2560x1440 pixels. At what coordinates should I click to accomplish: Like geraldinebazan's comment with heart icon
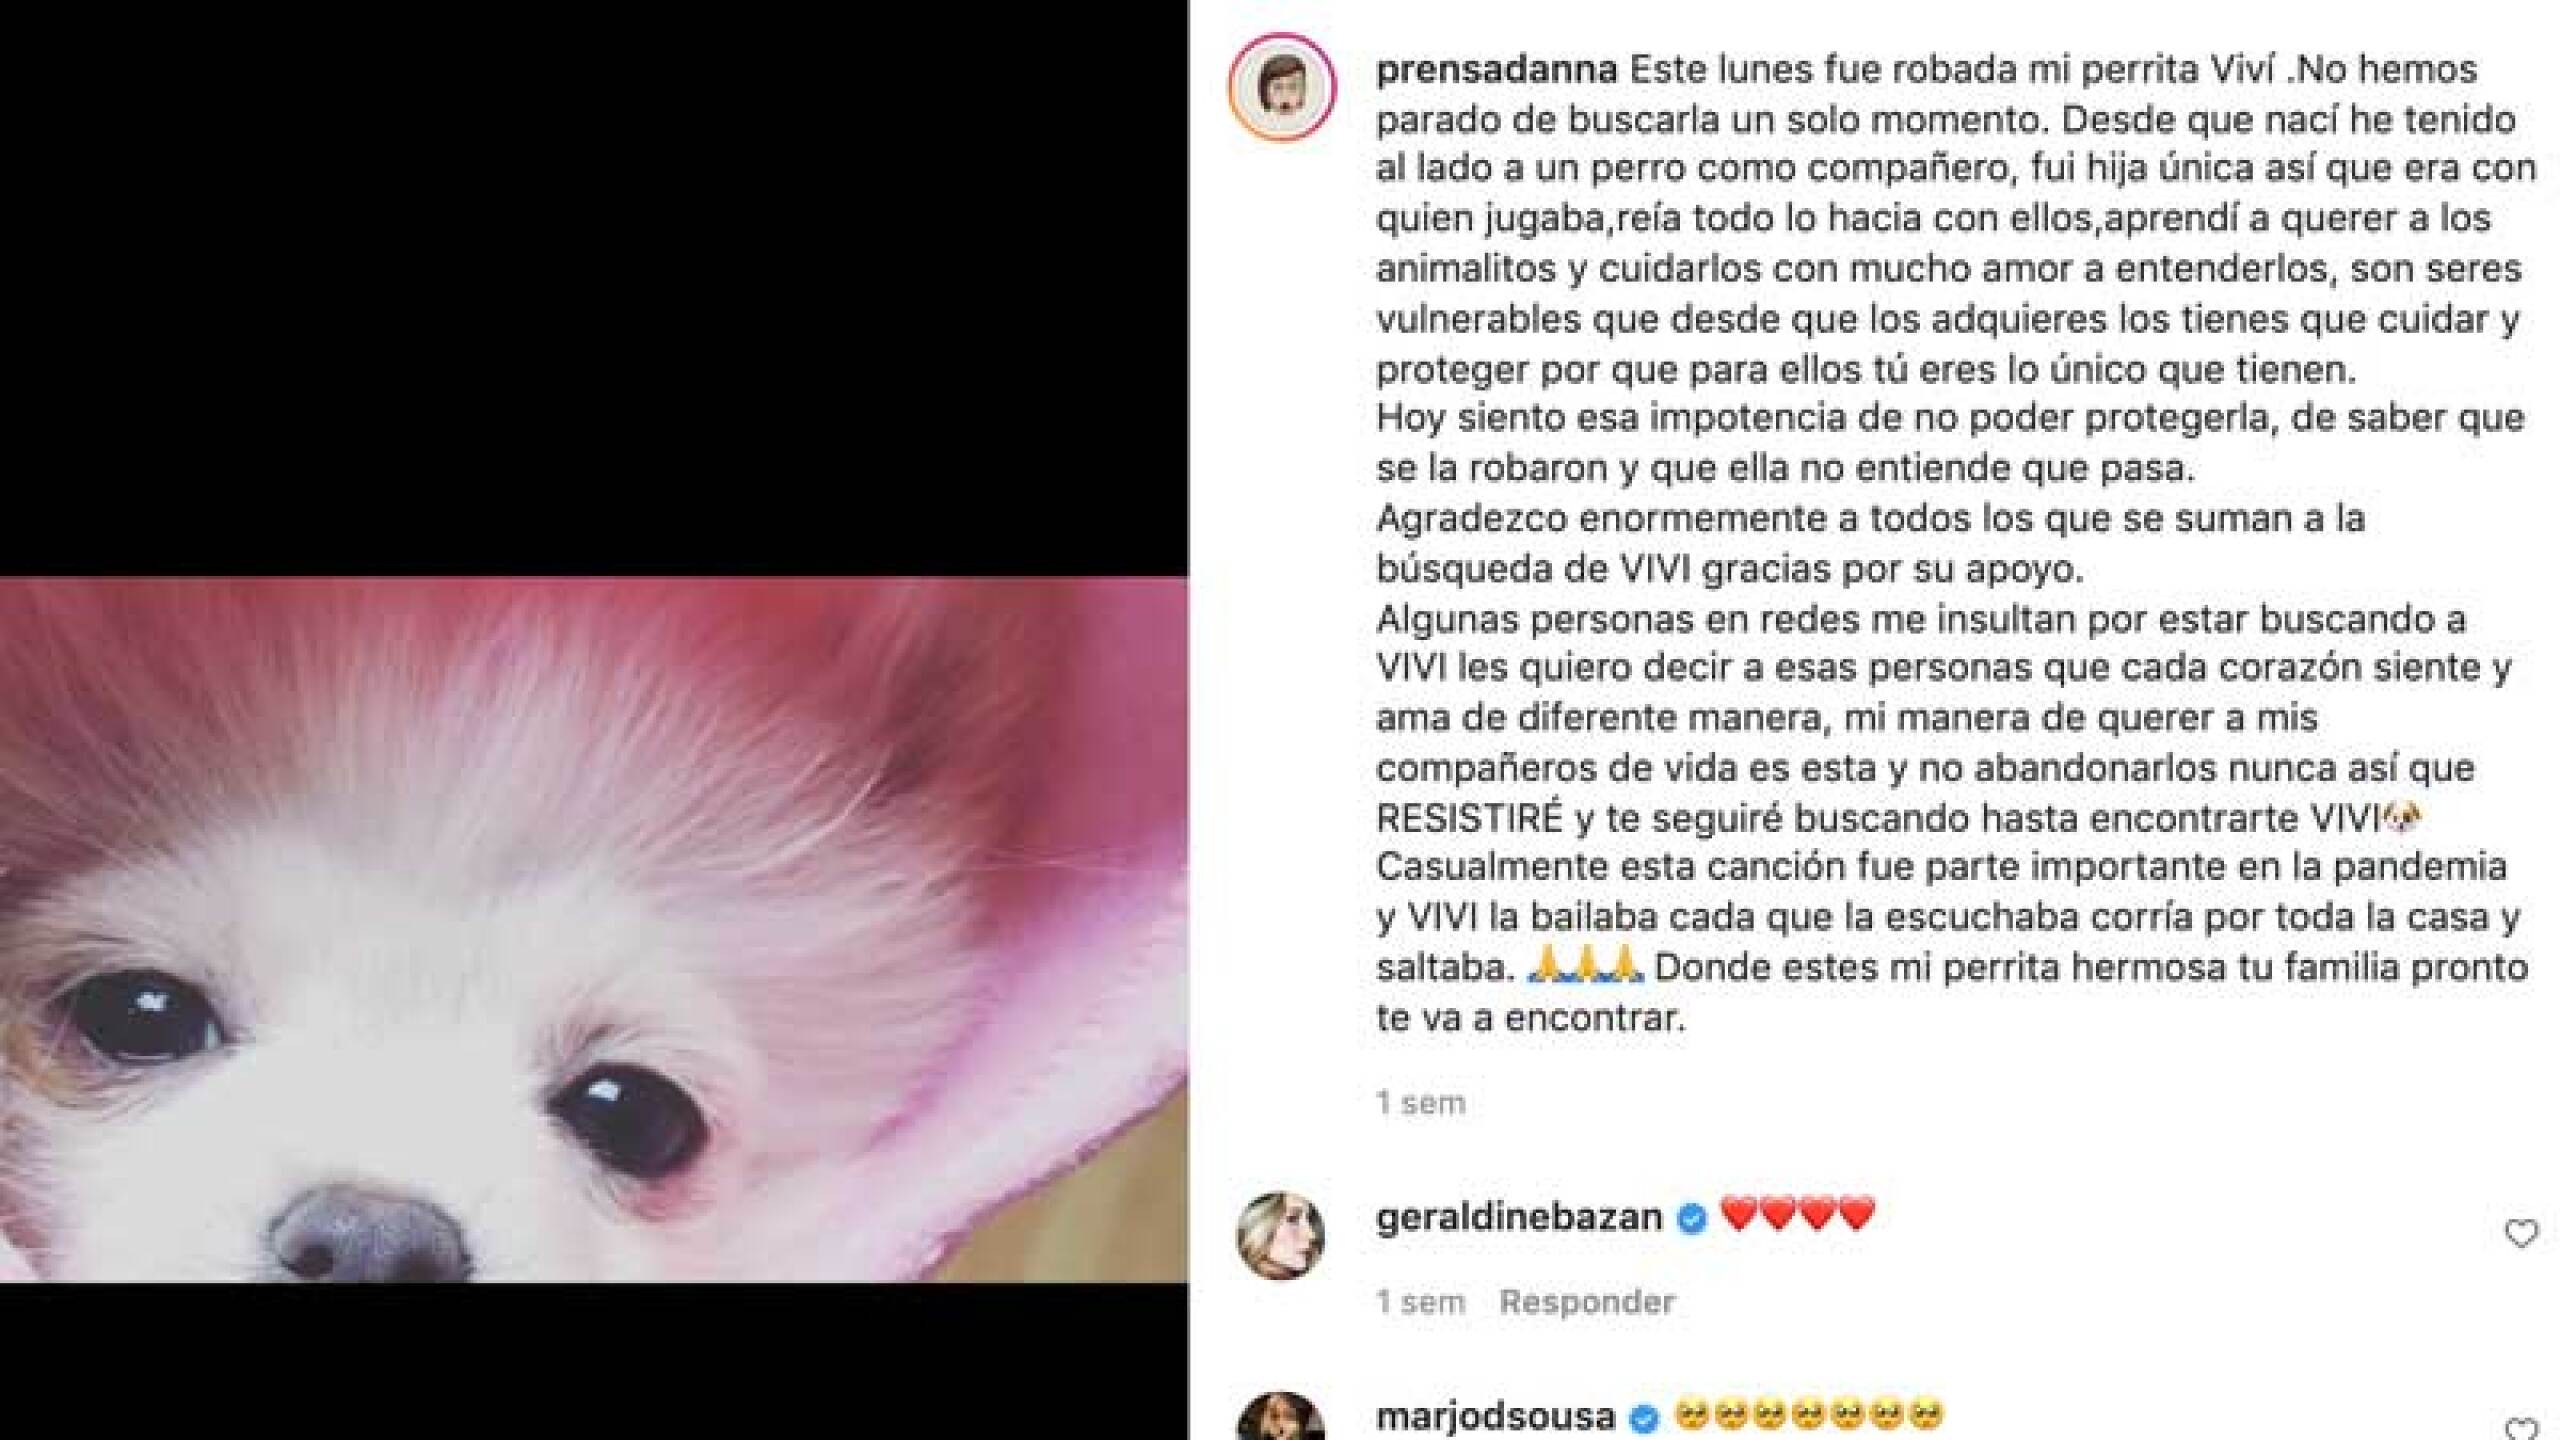coord(2520,1235)
